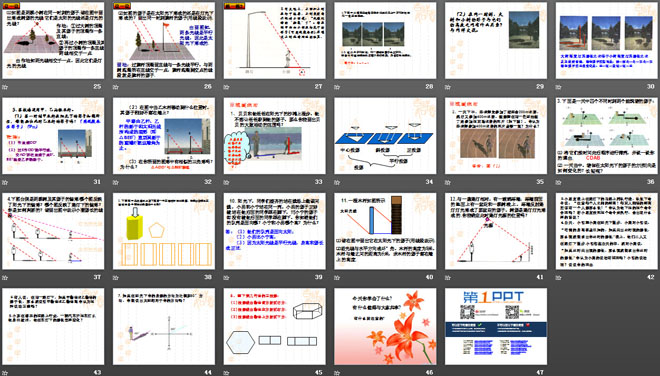Select slide 36 with four shadow diagrams
660x376 pixels.
click(607, 136)
